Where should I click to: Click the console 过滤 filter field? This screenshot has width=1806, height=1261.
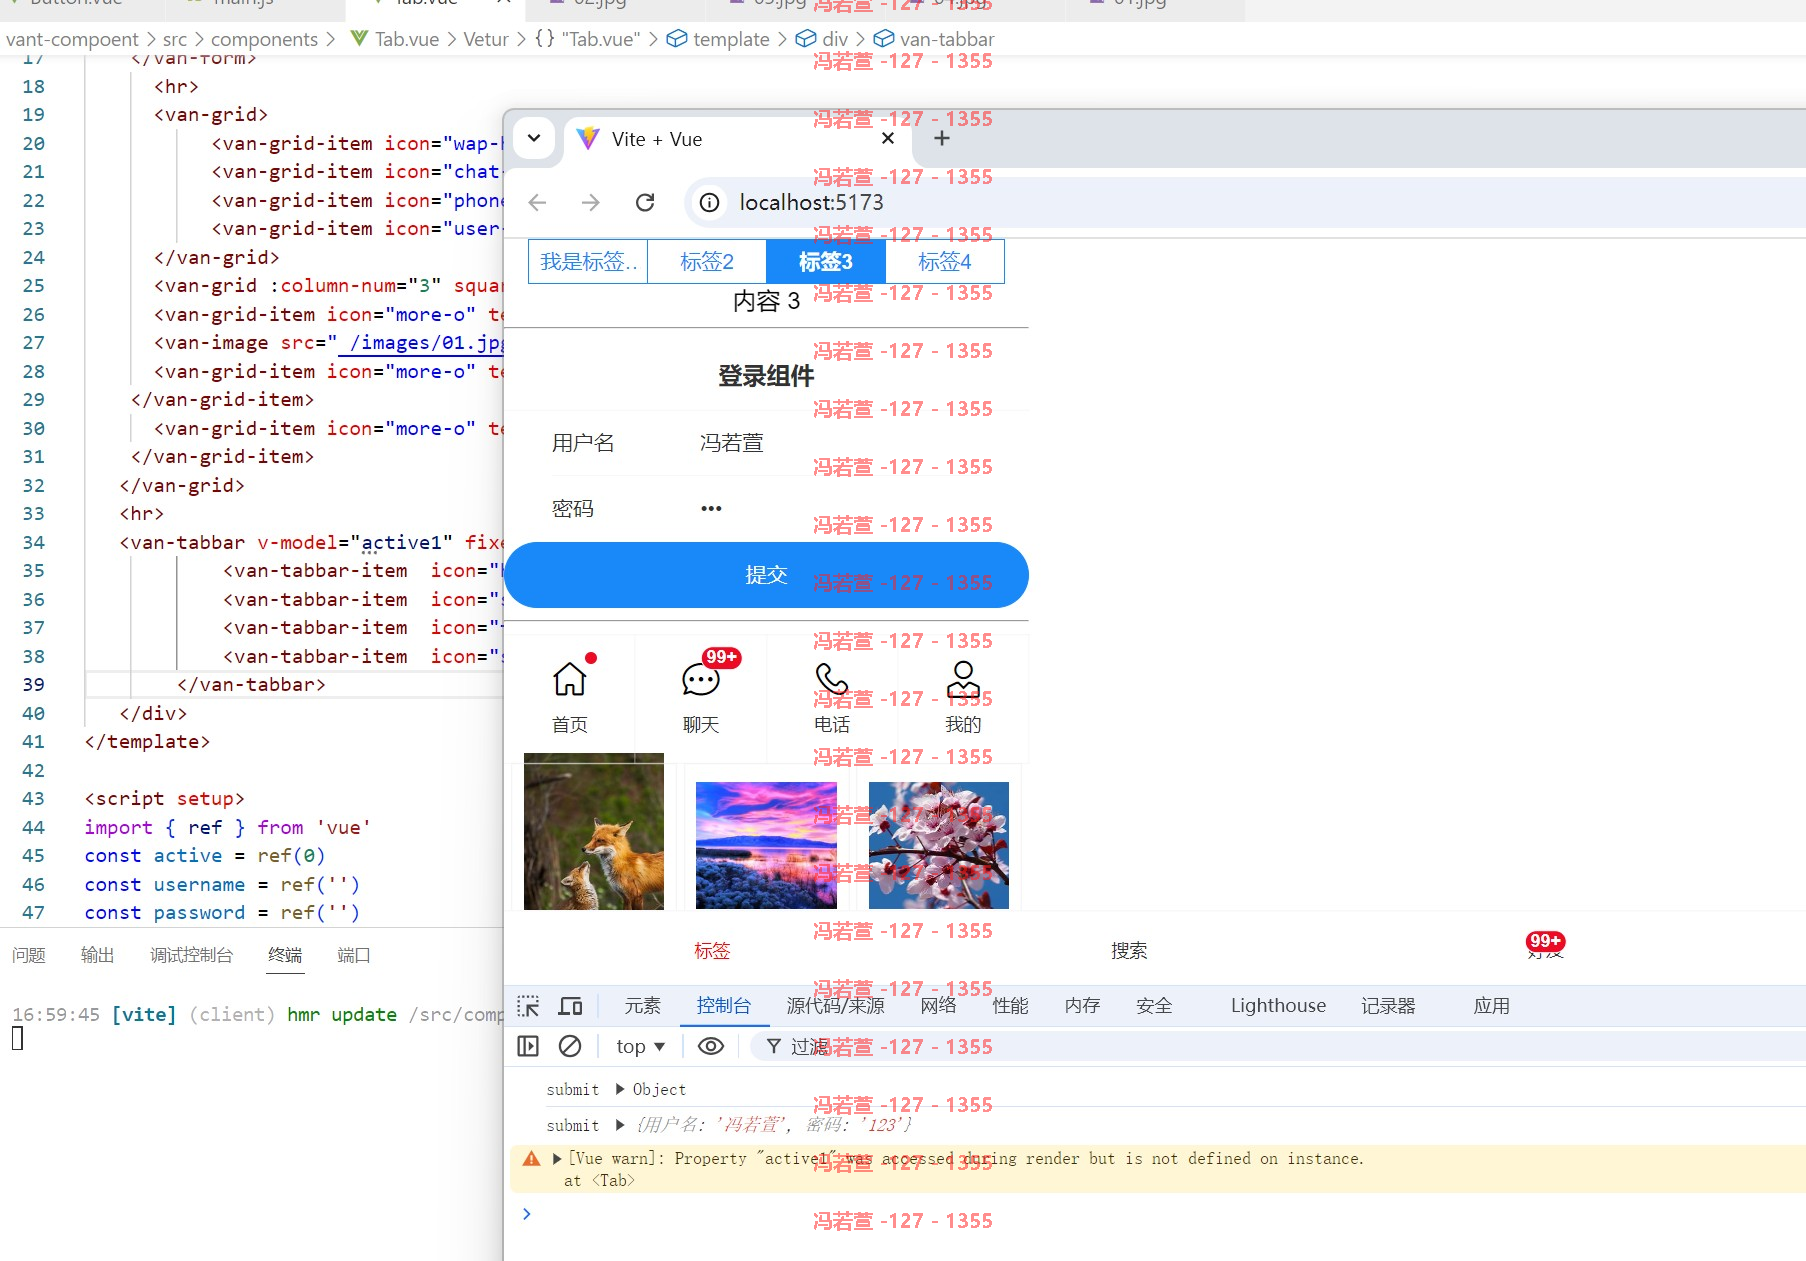click(x=1280, y=1047)
